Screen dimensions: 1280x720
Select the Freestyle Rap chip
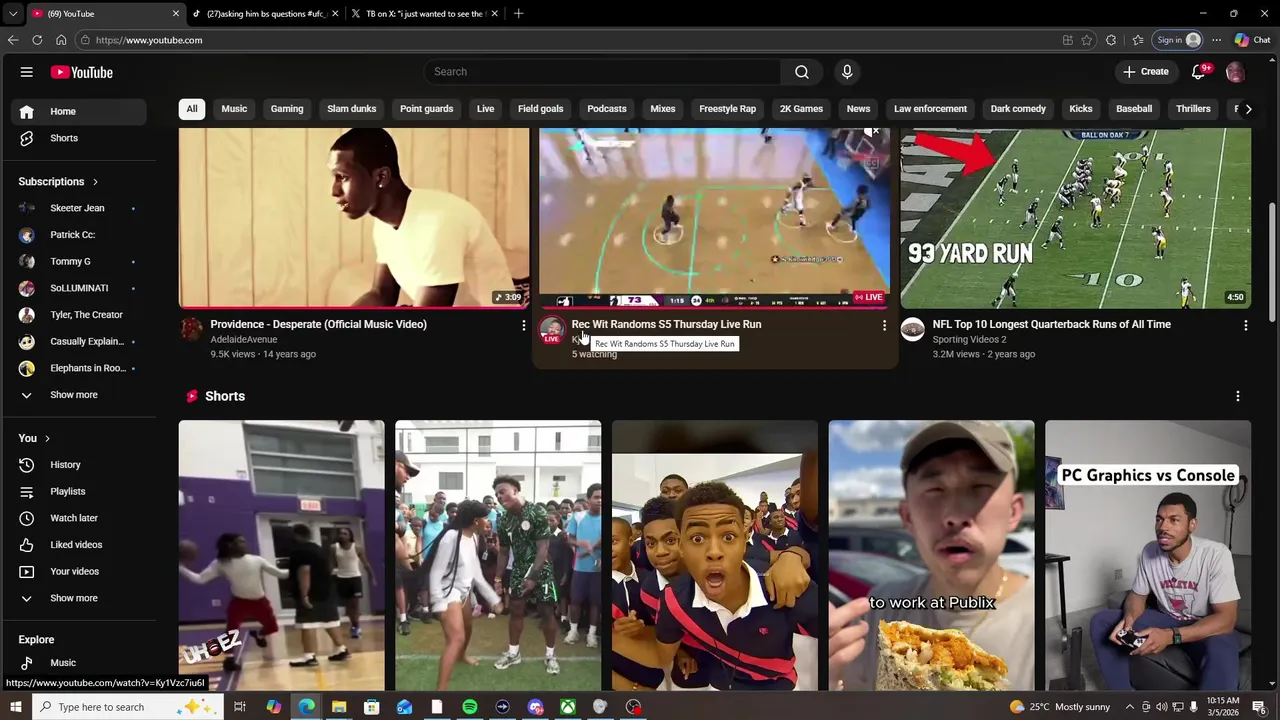click(x=727, y=109)
